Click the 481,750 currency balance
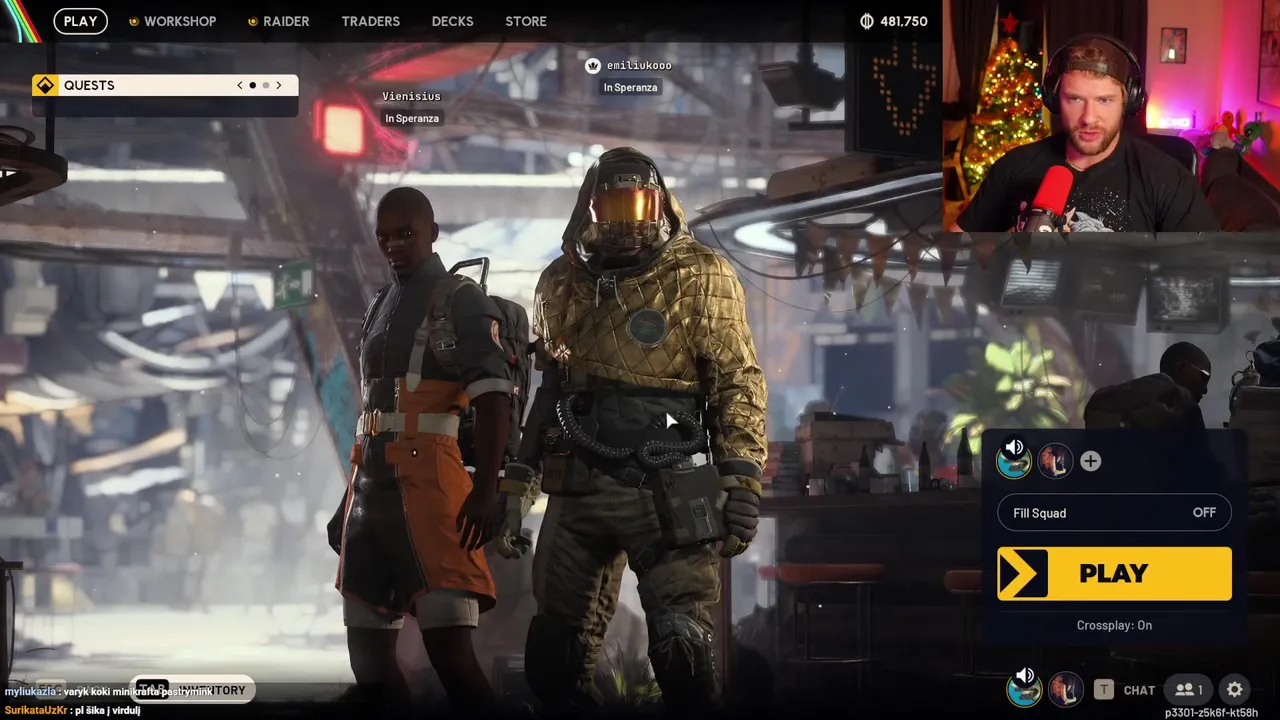1280x720 pixels. coord(904,21)
